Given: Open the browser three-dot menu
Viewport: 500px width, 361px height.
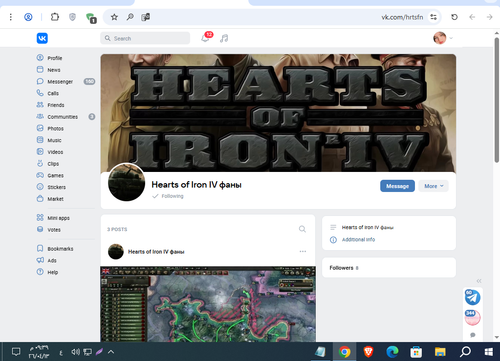Looking at the screenshot, I should [x=11, y=17].
